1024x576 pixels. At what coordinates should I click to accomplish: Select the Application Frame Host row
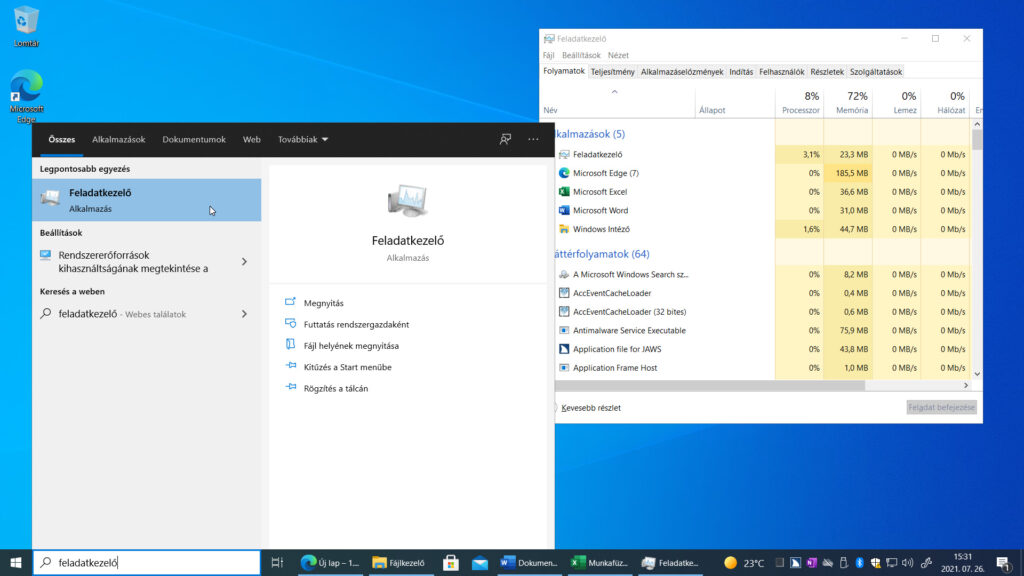pos(761,368)
